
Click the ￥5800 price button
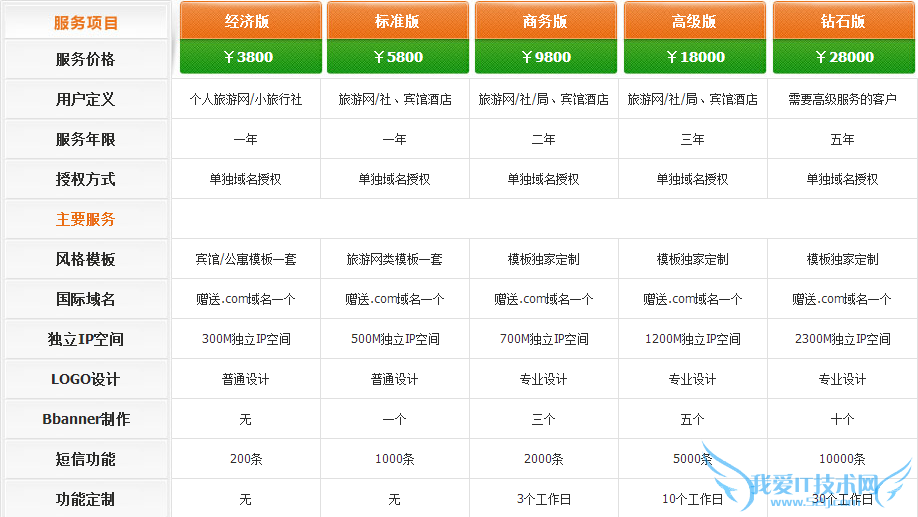click(x=398, y=57)
